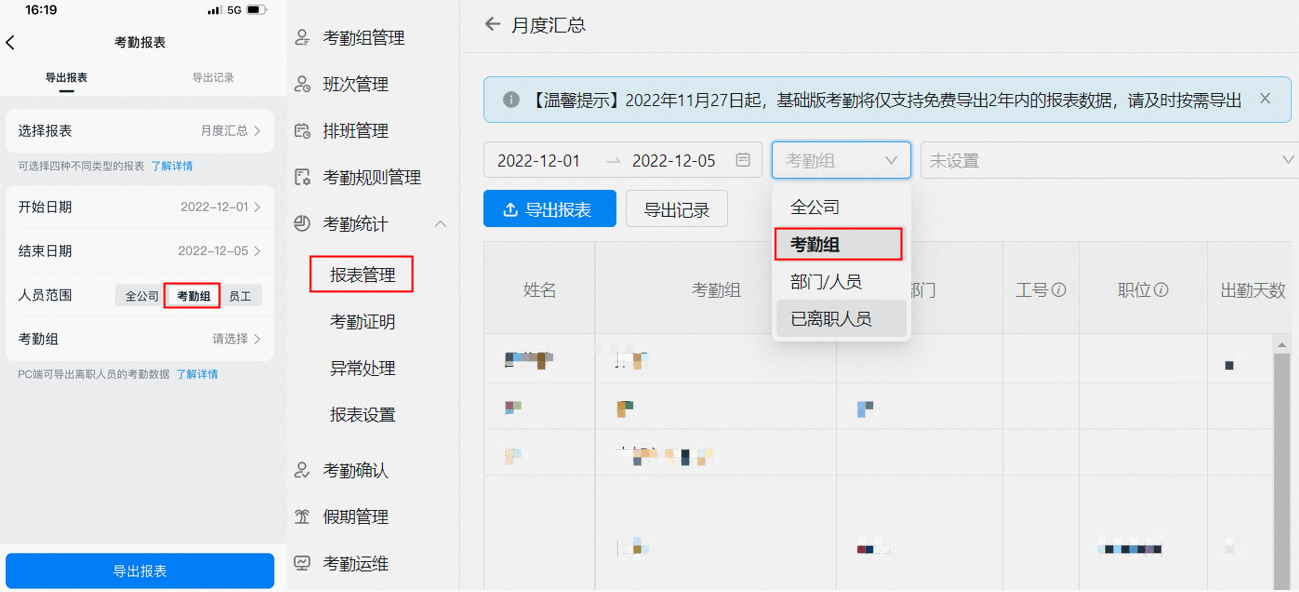Image resolution: width=1299 pixels, height=592 pixels.
Task: Click the 考勤规则管理 sidebar icon
Action: [302, 177]
